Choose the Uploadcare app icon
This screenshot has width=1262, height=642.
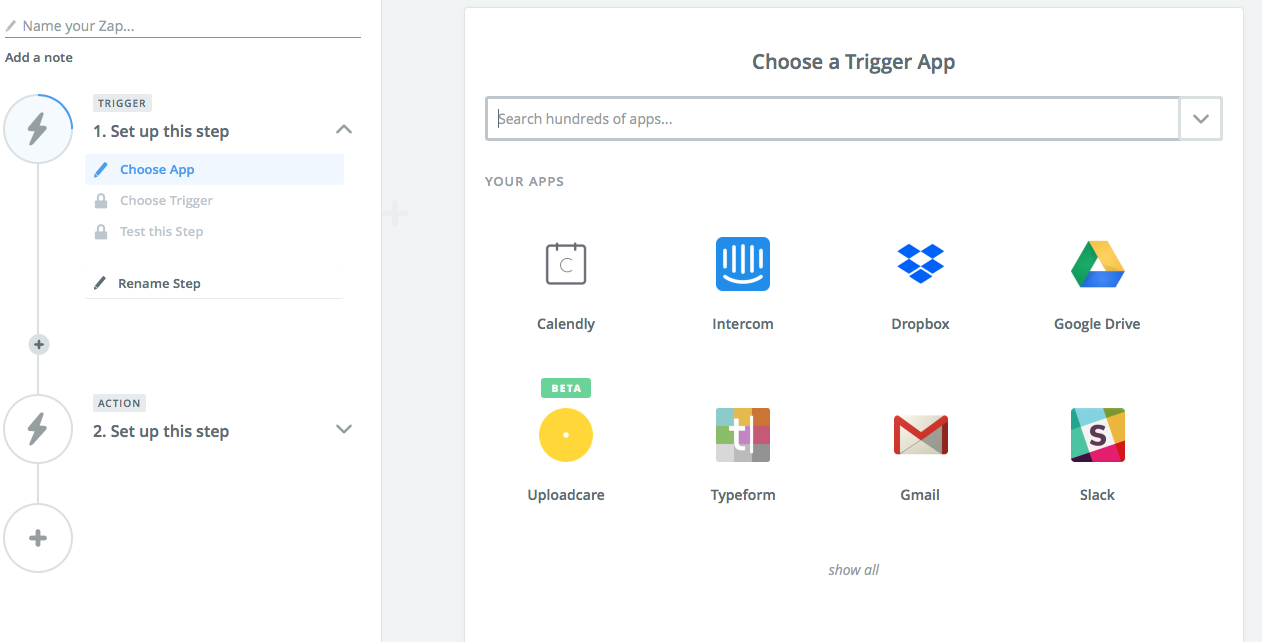(566, 435)
